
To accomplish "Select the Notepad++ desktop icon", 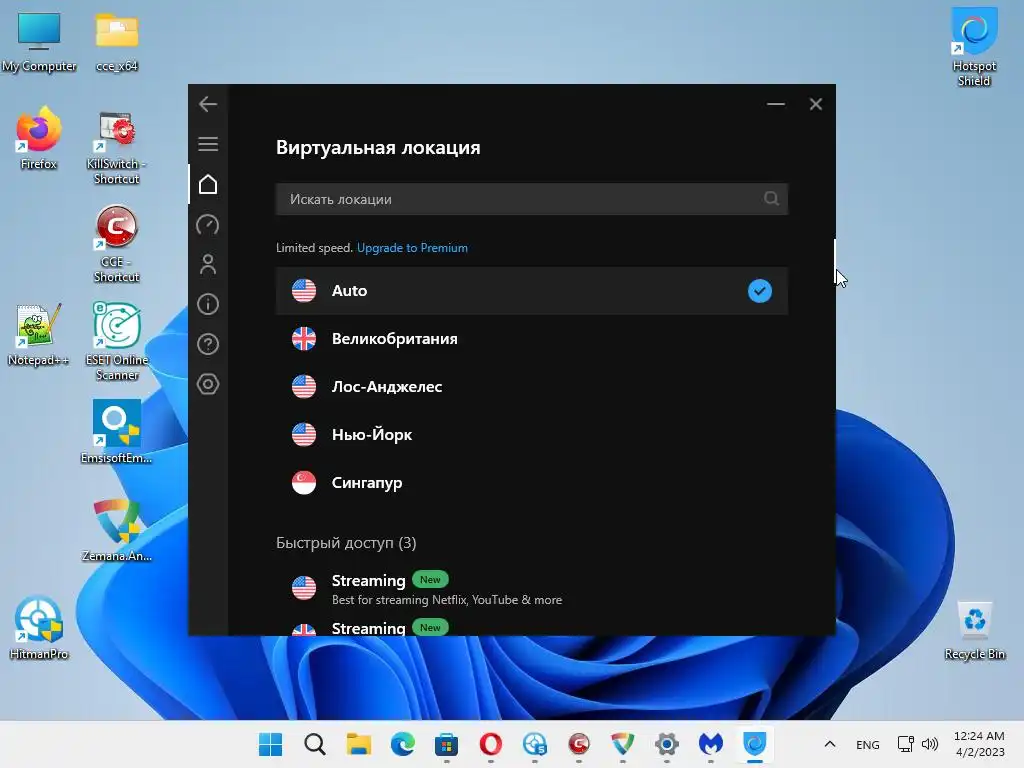I will tap(38, 334).
